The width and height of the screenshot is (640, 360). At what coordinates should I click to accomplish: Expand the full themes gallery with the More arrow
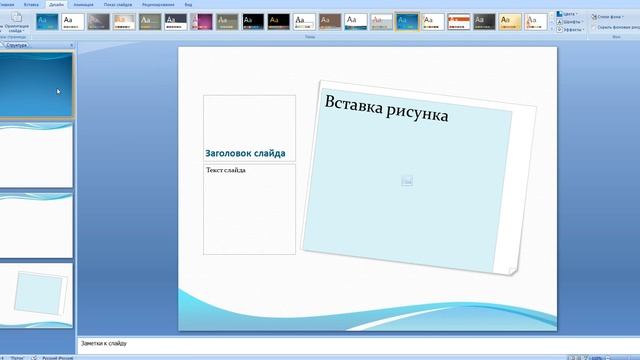(x=551, y=29)
